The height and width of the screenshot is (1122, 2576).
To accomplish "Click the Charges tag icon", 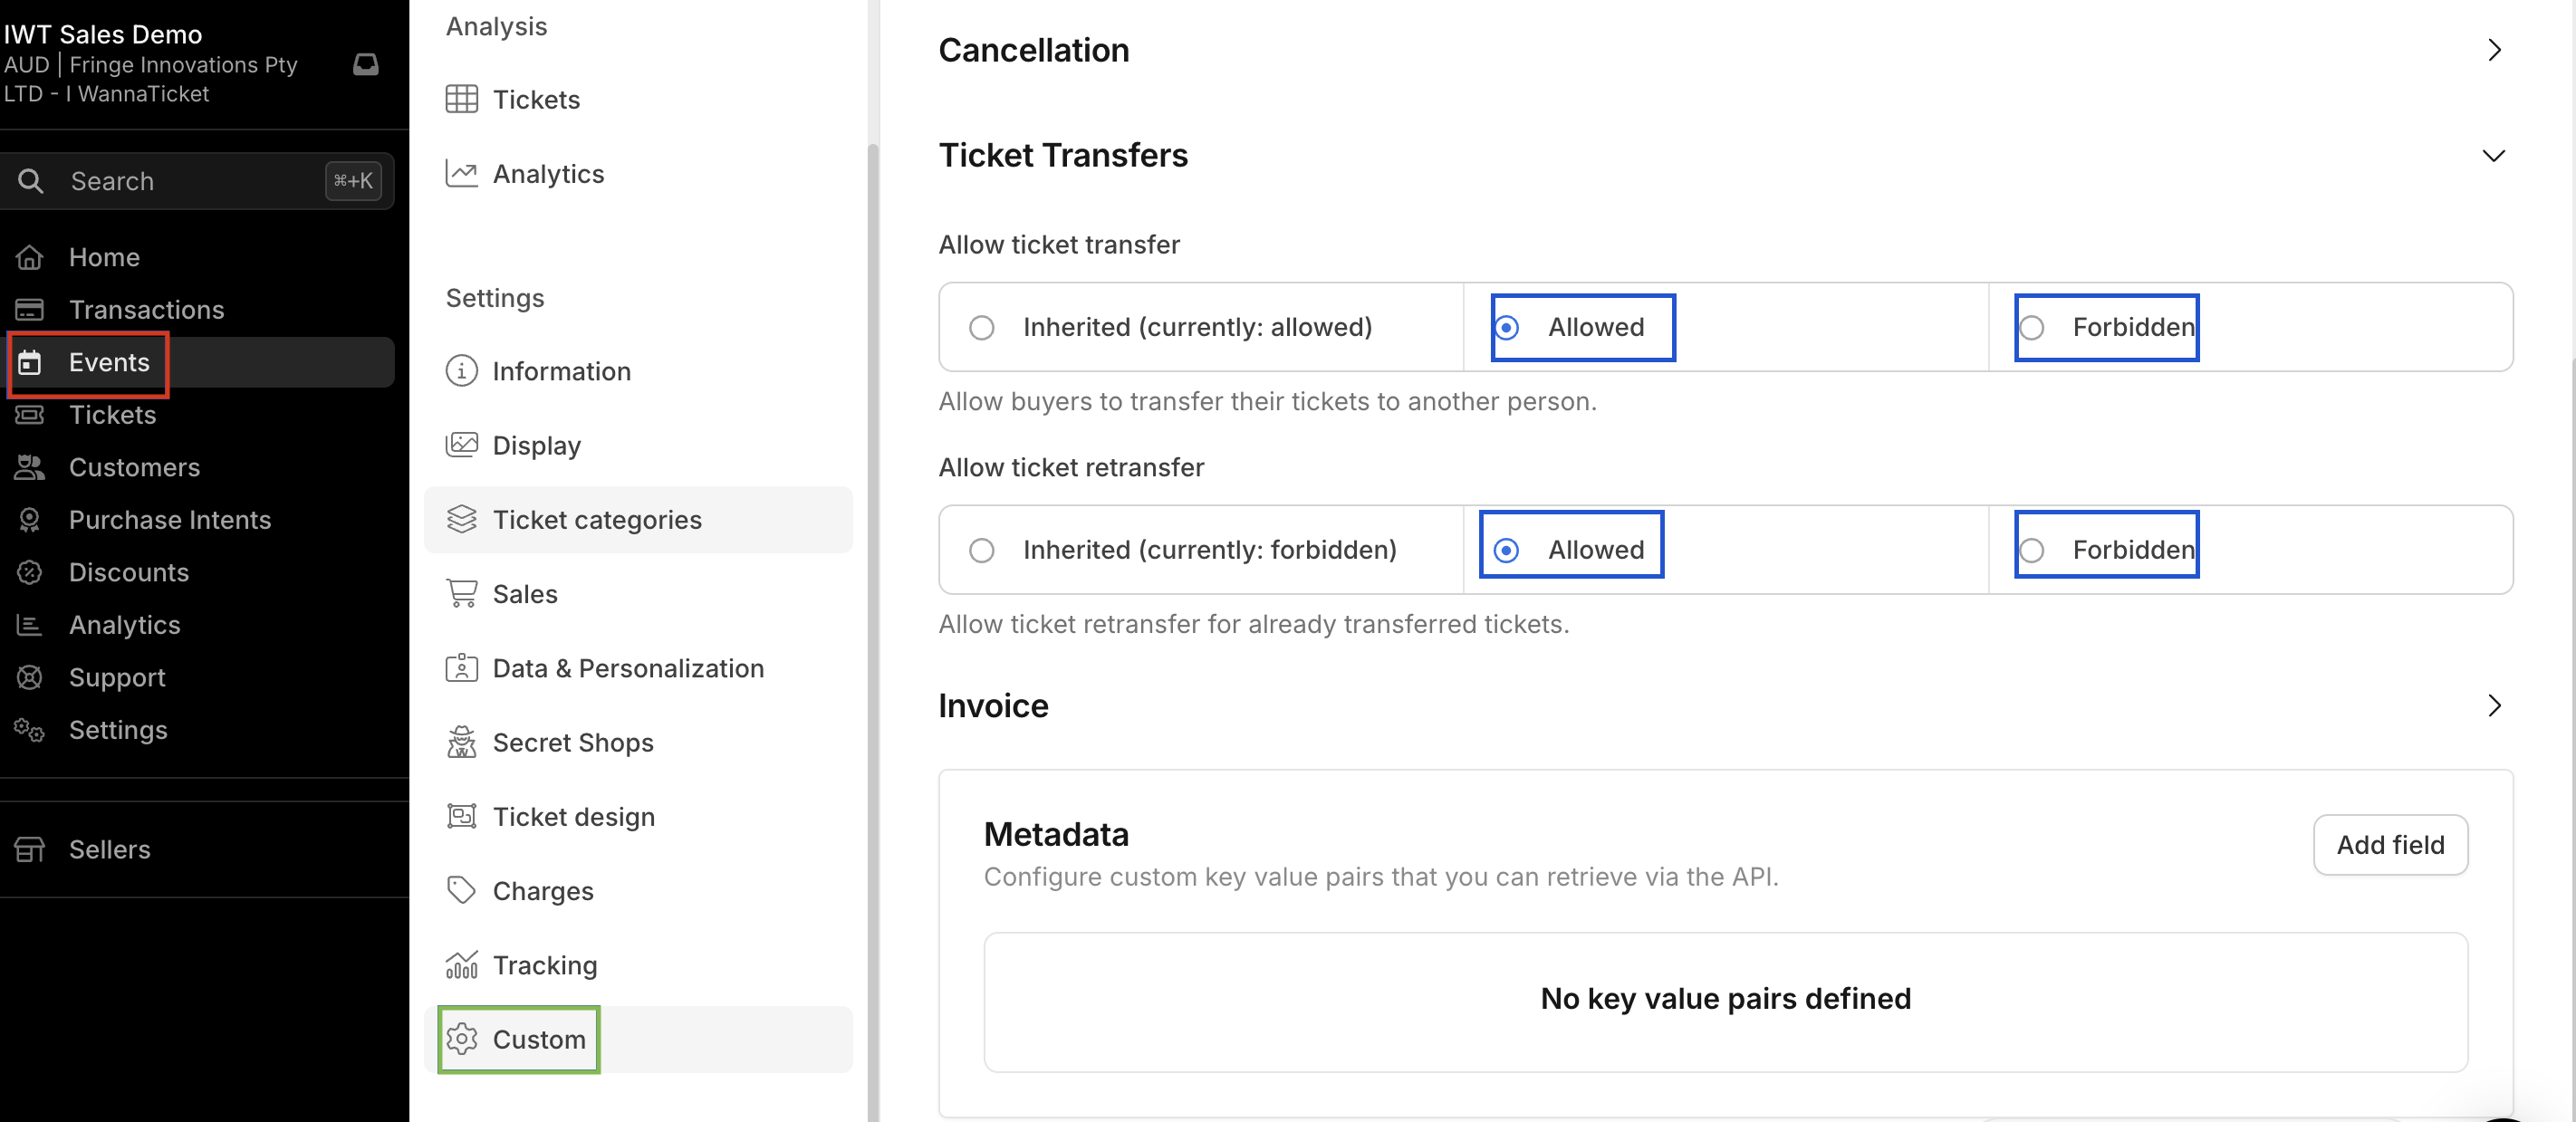I will [x=461, y=891].
